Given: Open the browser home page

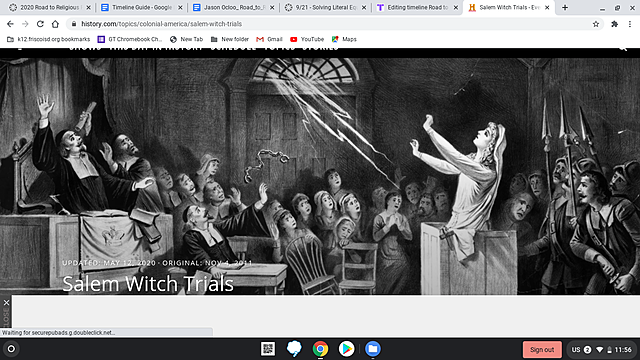Looking at the screenshot, I should [x=55, y=24].
